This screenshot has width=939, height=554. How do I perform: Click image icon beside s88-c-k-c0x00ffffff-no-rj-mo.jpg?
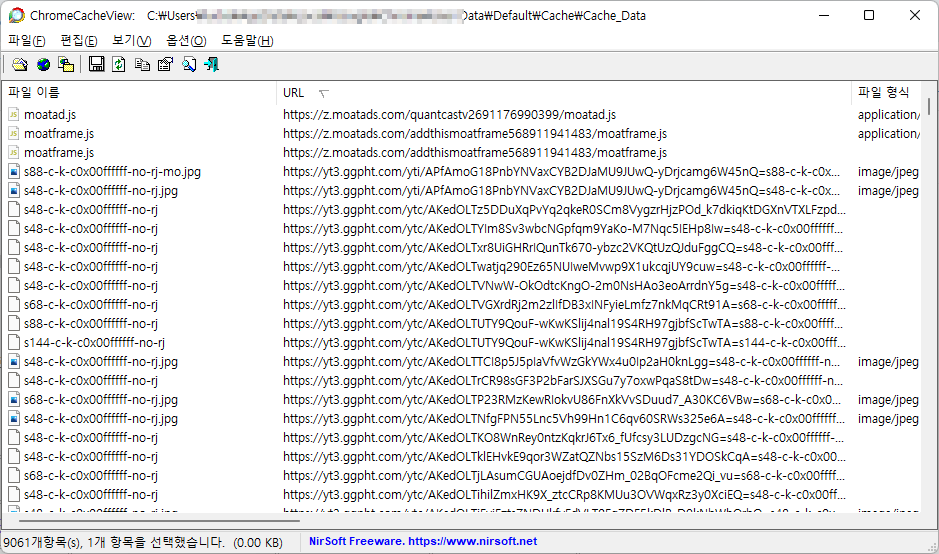click(14, 172)
